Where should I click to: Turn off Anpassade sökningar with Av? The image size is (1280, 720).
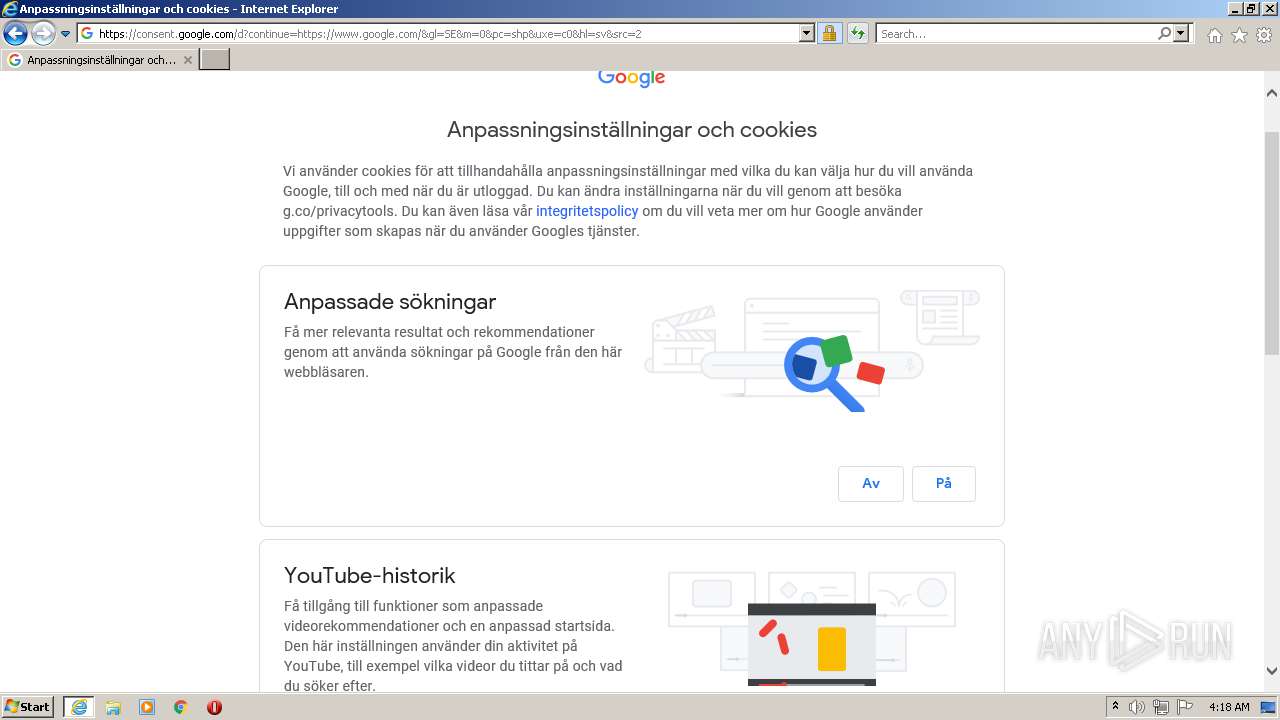click(871, 483)
